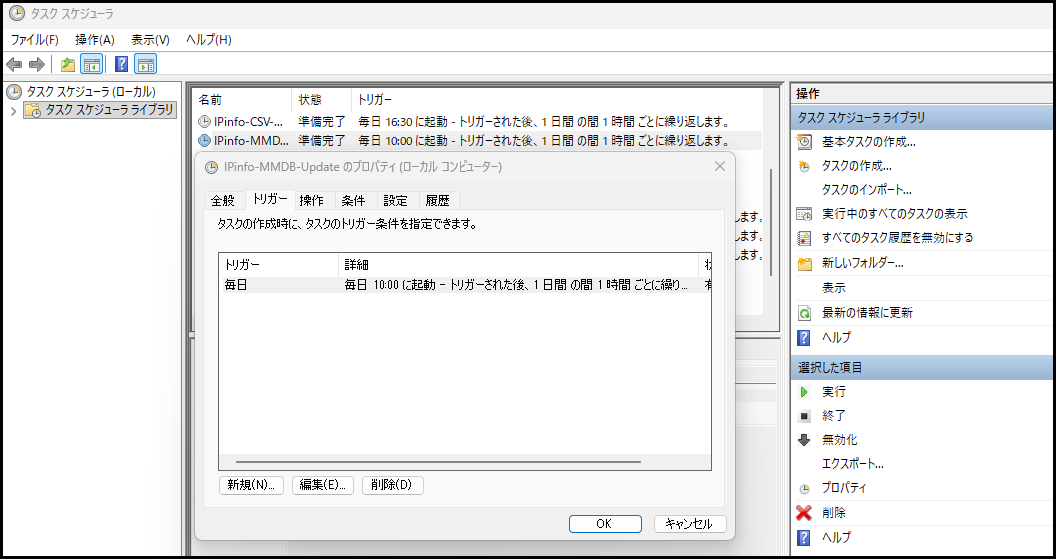Click the red 削除 X icon
Screen dimensions: 1056x559
tap(804, 513)
